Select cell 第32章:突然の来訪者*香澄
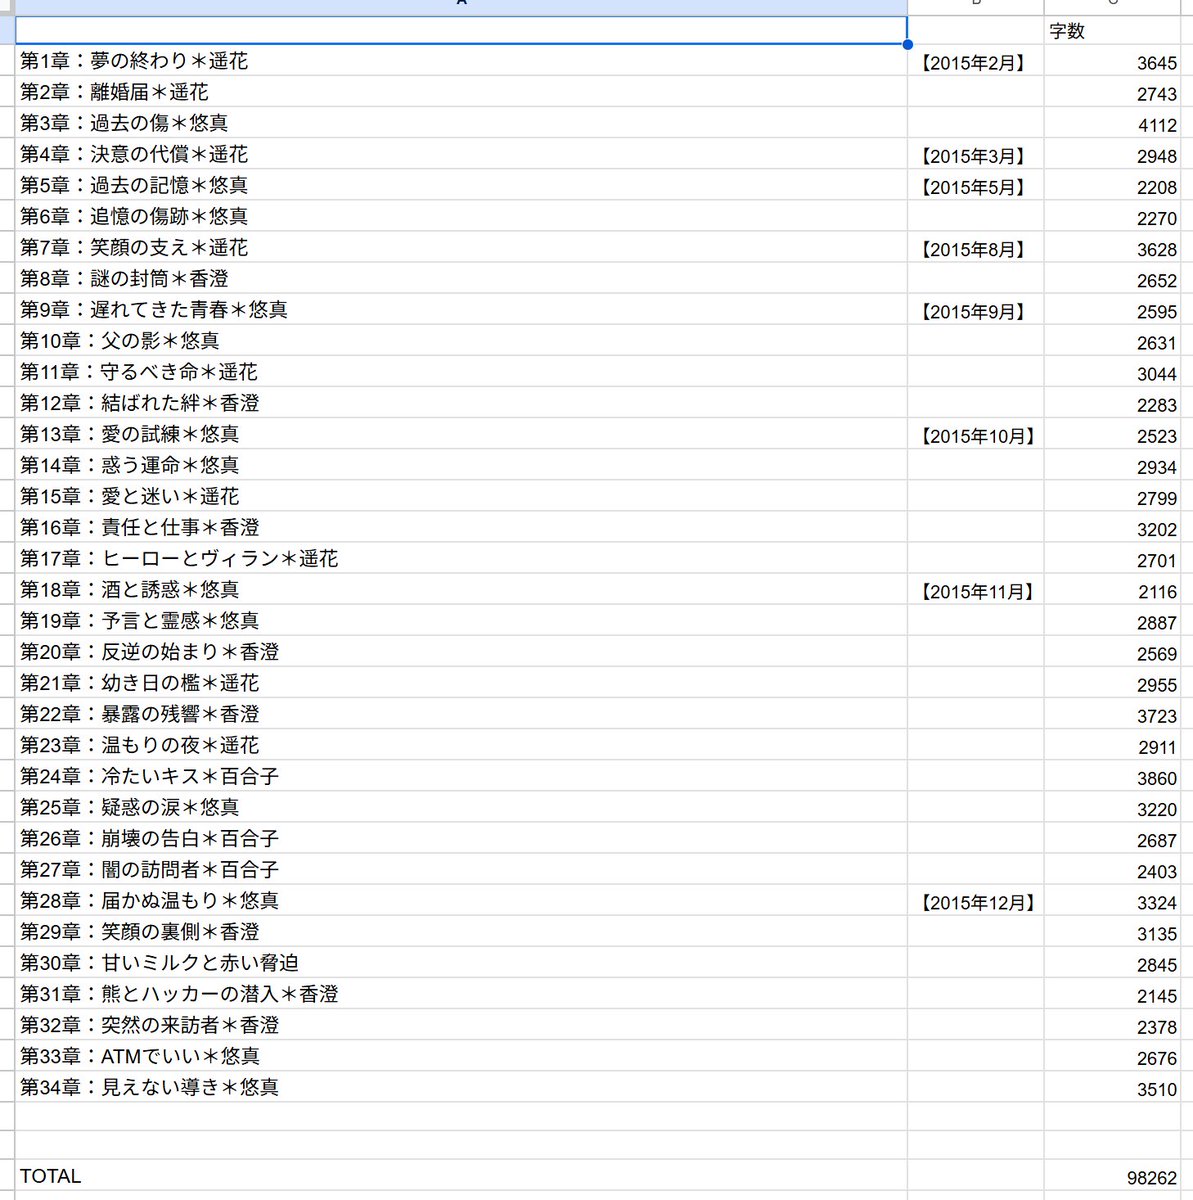This screenshot has height=1200, width=1193. coord(461,1024)
